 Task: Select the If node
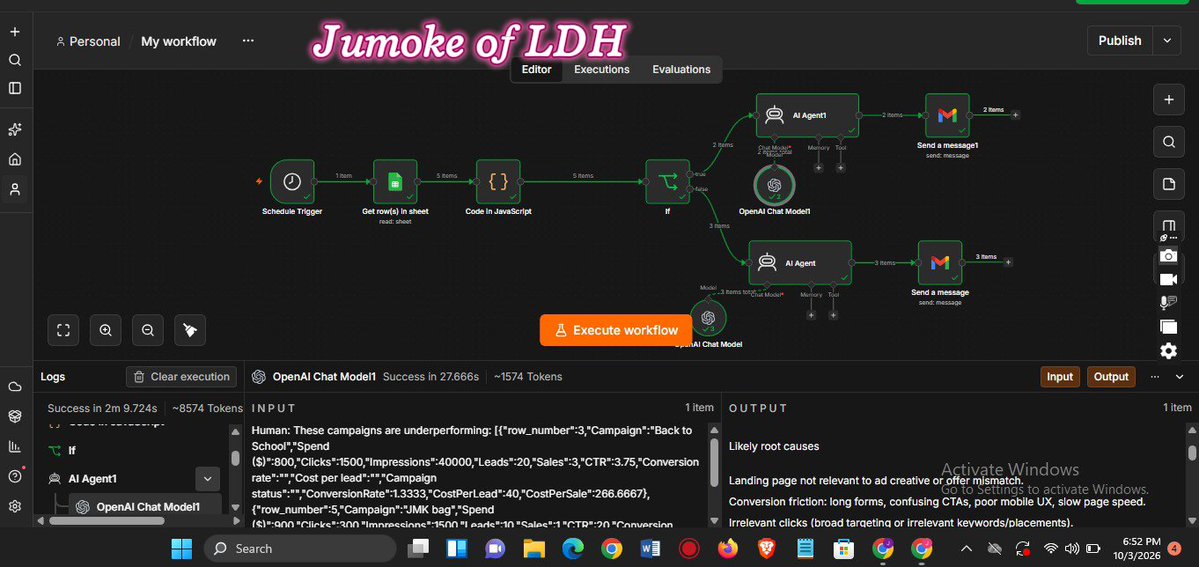pyautogui.click(x=668, y=181)
